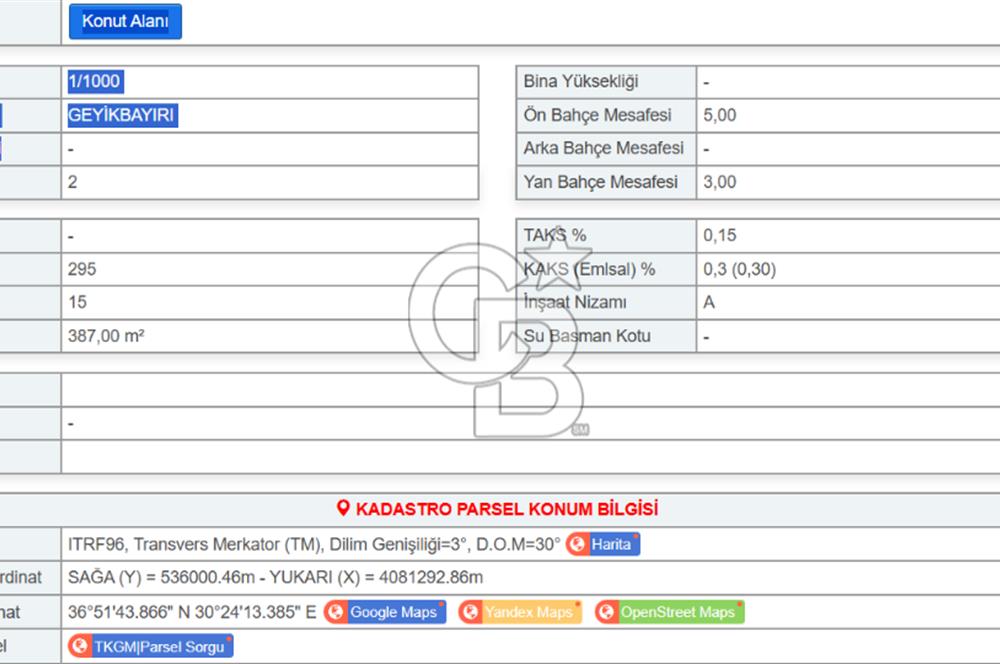Click the TKGM|Parsel Sorgu globe icon

tap(79, 646)
